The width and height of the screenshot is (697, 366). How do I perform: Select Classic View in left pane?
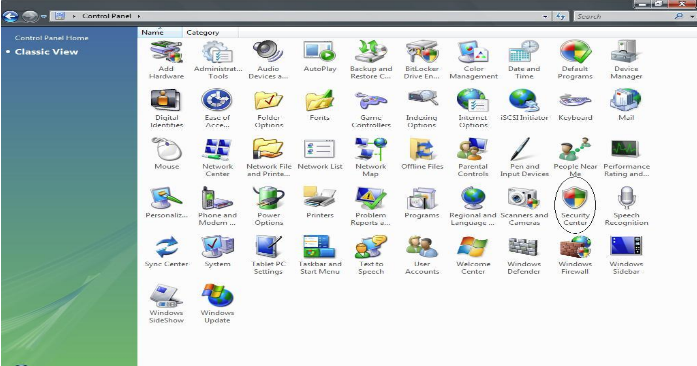46,52
